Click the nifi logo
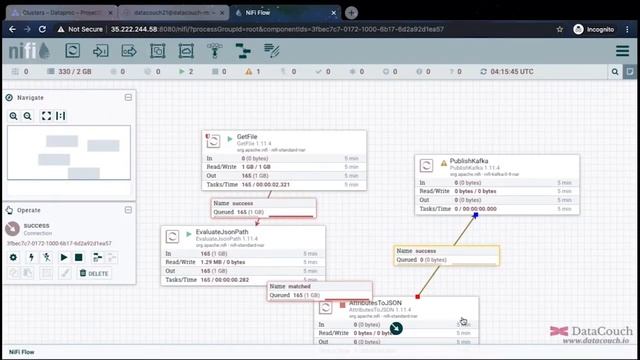Image resolution: width=640 pixels, height=360 pixels. (x=29, y=51)
